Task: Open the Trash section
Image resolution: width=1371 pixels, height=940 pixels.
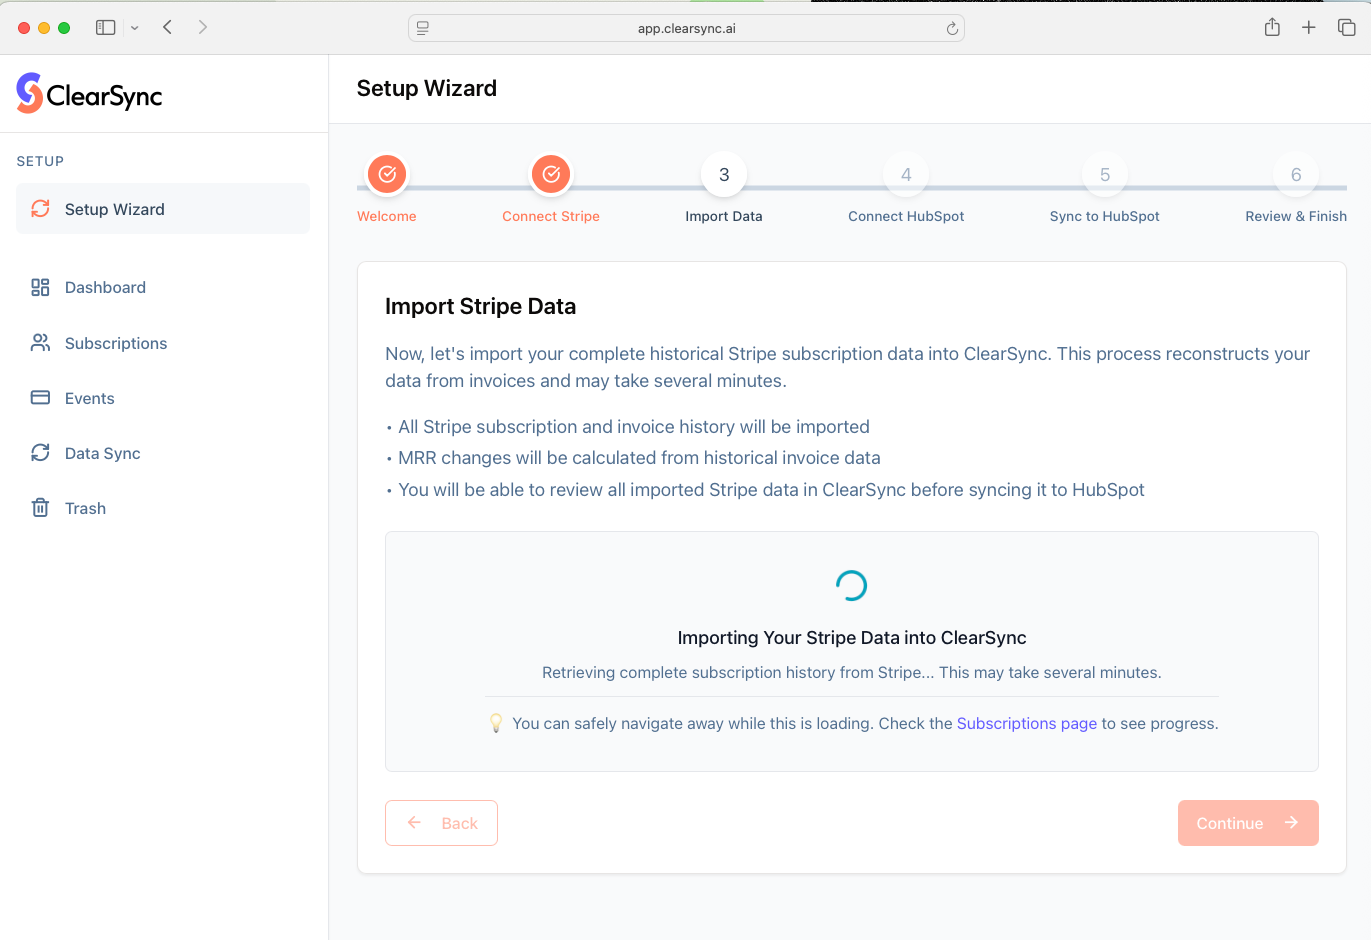Action: (x=85, y=508)
